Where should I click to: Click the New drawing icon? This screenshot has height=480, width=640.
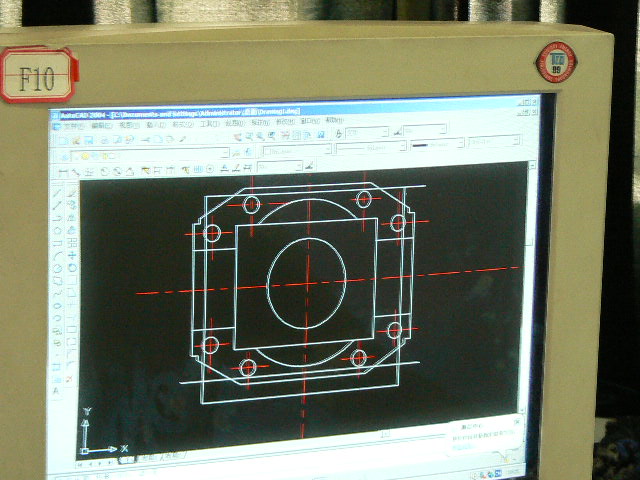pos(64,139)
